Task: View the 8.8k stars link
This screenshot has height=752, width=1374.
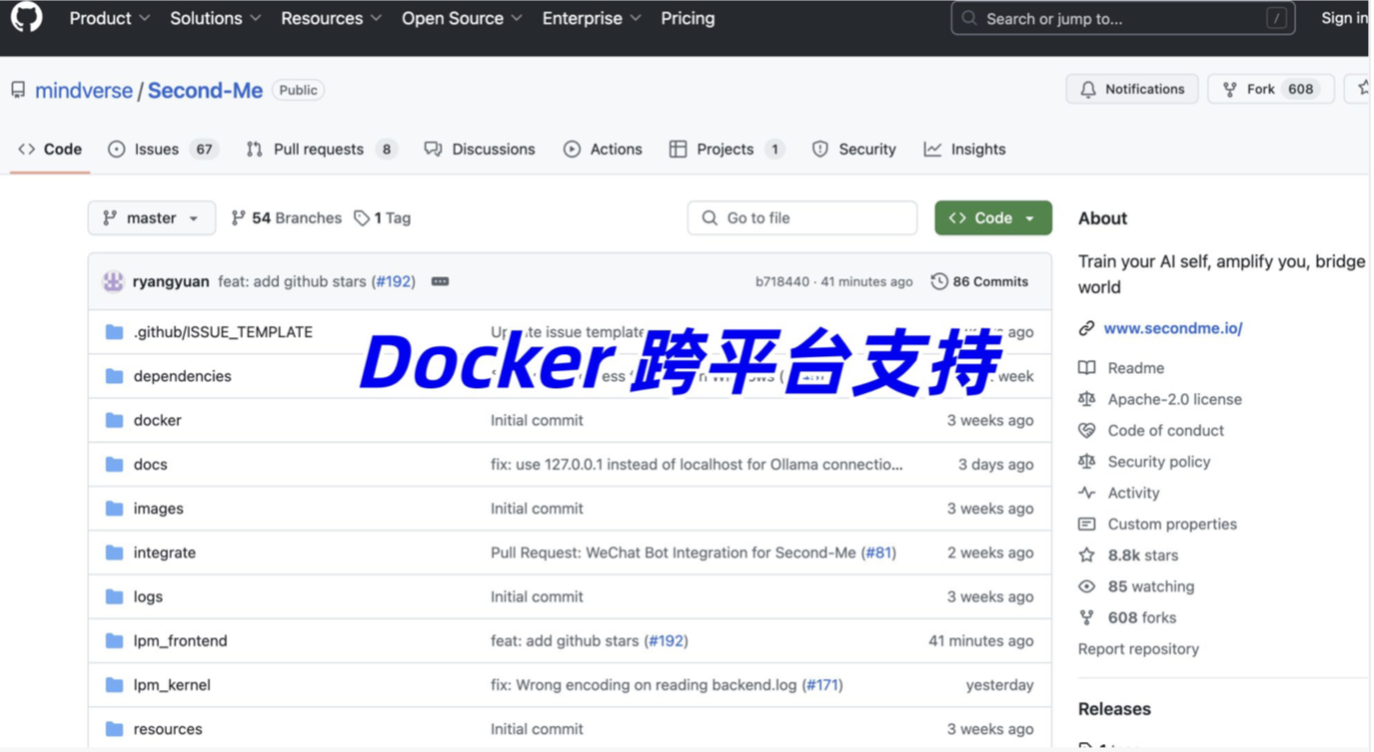Action: (1143, 555)
